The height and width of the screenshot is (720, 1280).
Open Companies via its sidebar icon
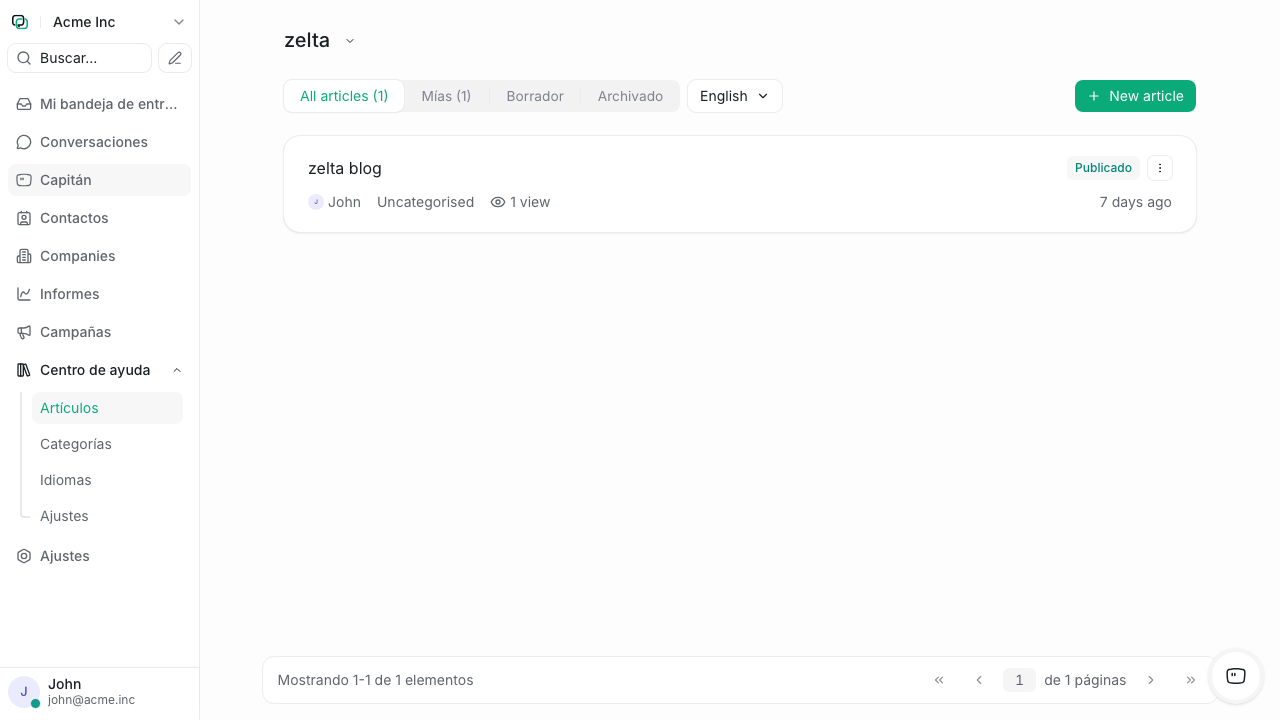tap(24, 256)
